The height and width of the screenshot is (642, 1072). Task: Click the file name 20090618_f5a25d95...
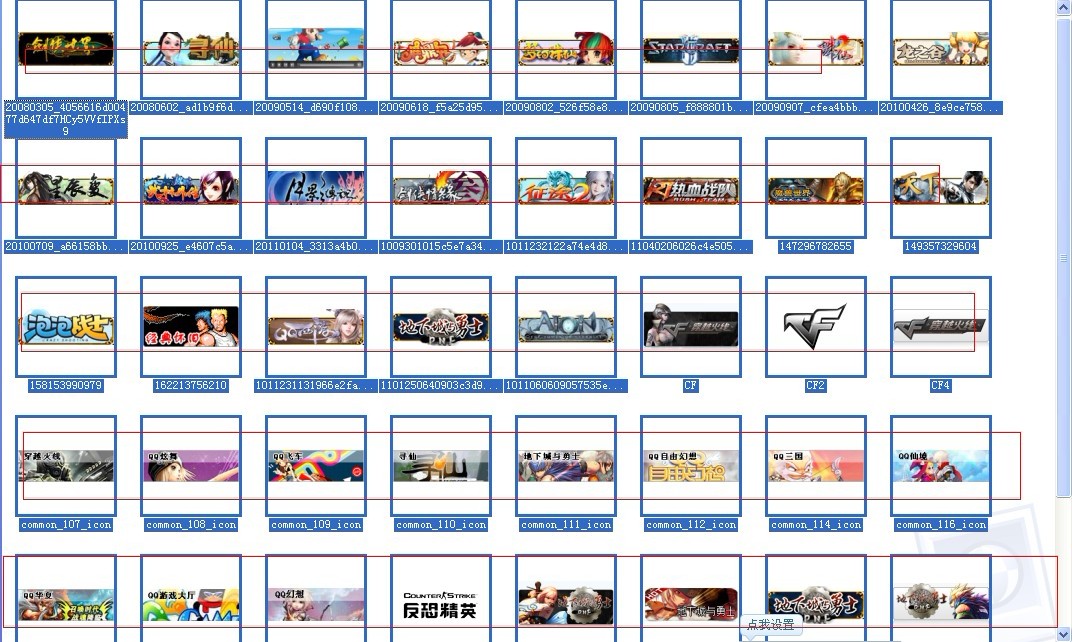click(441, 107)
